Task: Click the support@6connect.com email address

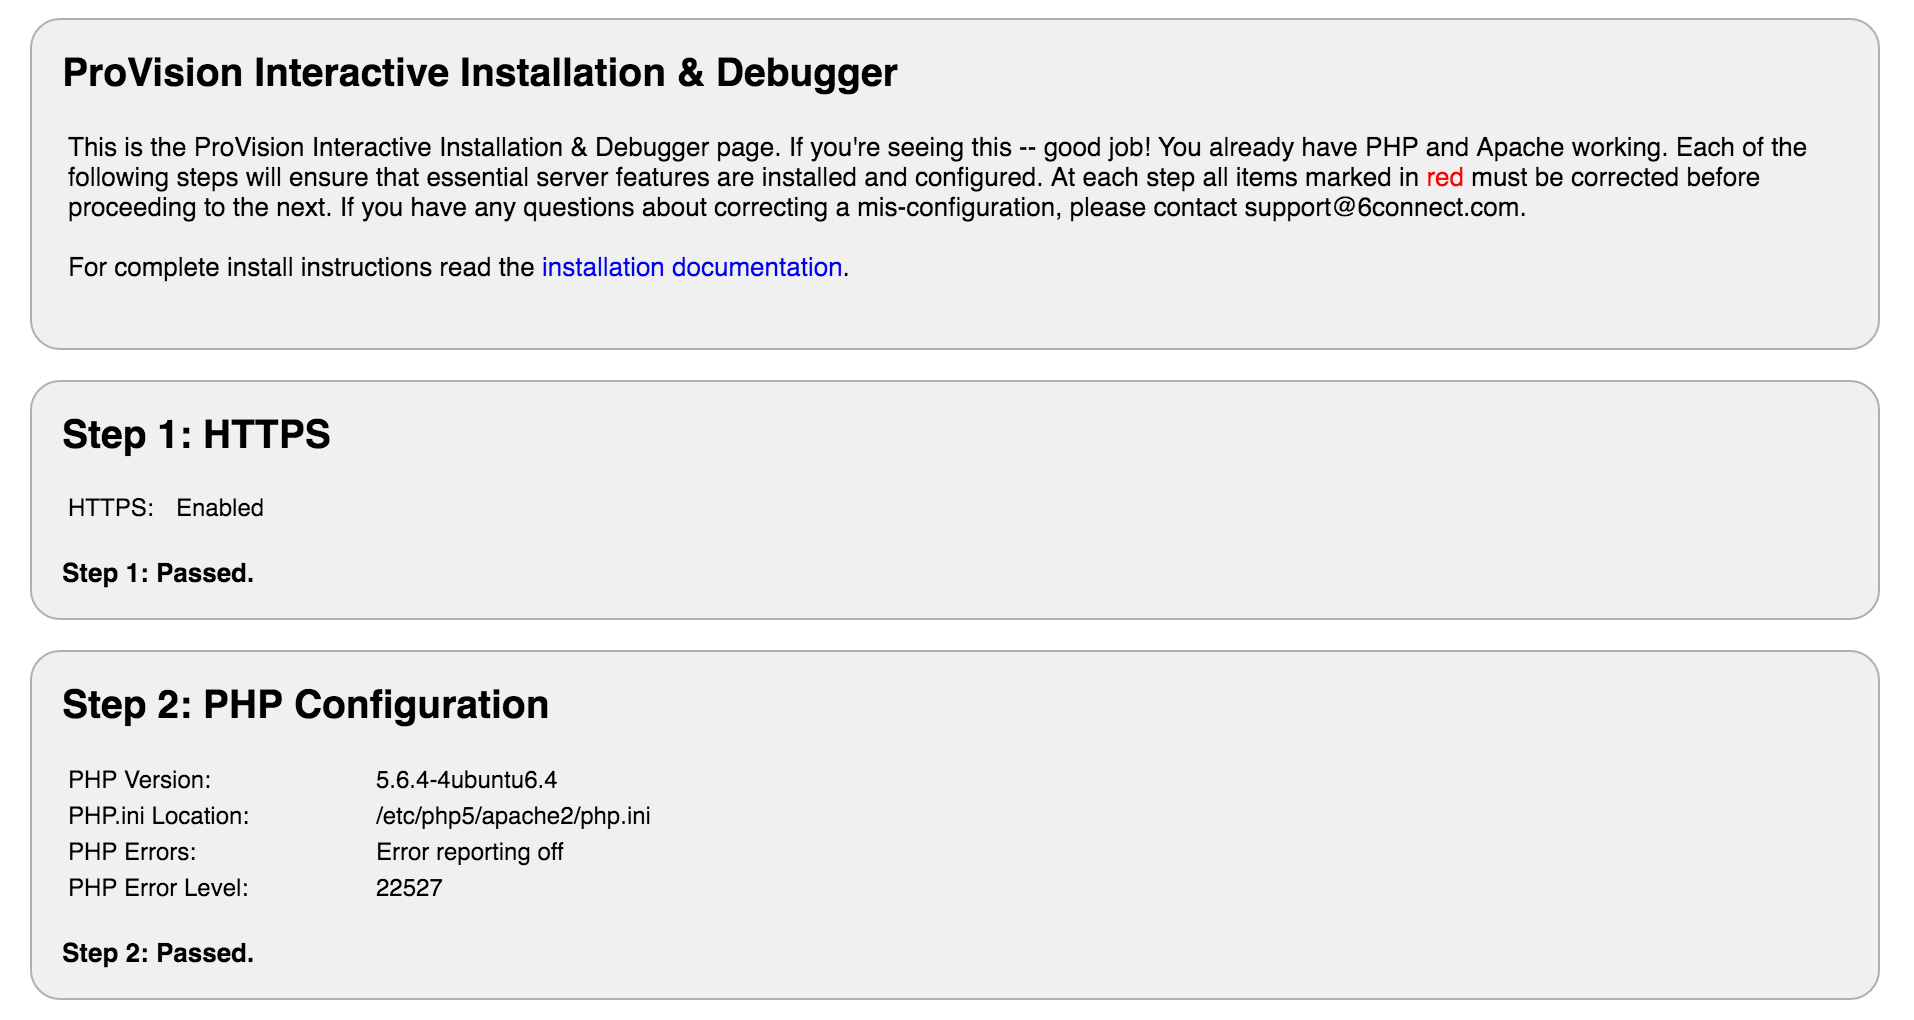Action: [1382, 208]
